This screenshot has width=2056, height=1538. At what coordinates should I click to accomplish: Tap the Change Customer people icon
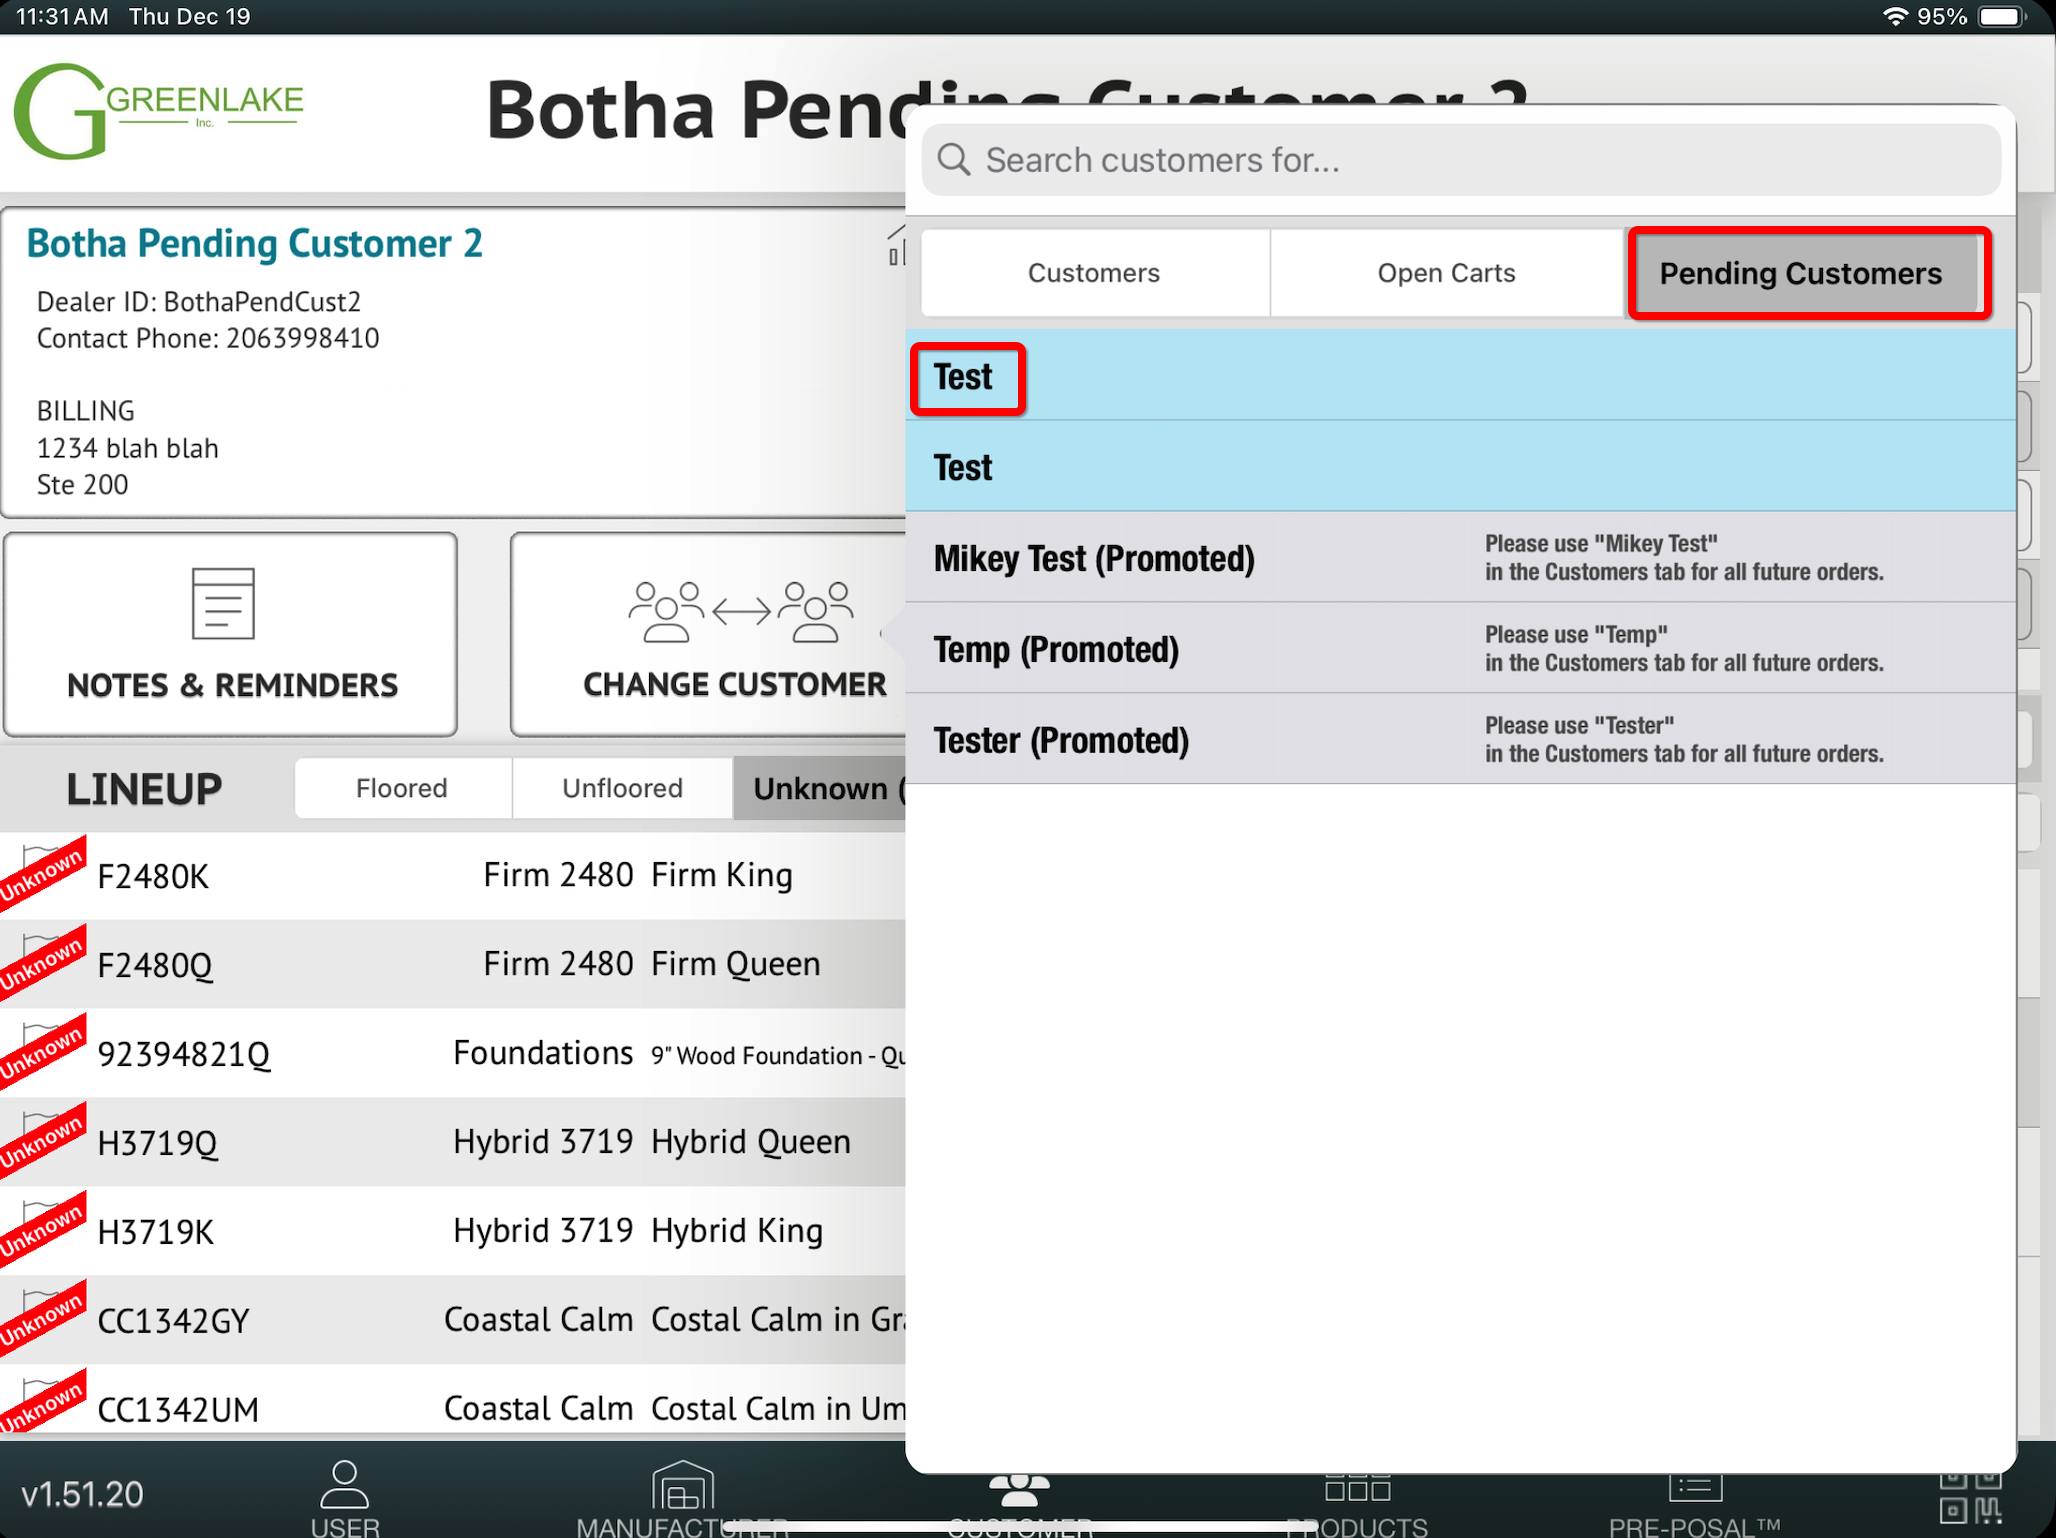pos(740,611)
